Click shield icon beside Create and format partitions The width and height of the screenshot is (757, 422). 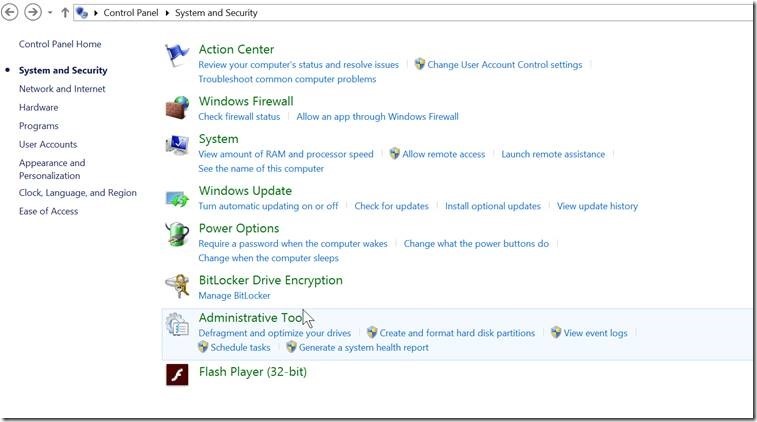[x=372, y=332]
